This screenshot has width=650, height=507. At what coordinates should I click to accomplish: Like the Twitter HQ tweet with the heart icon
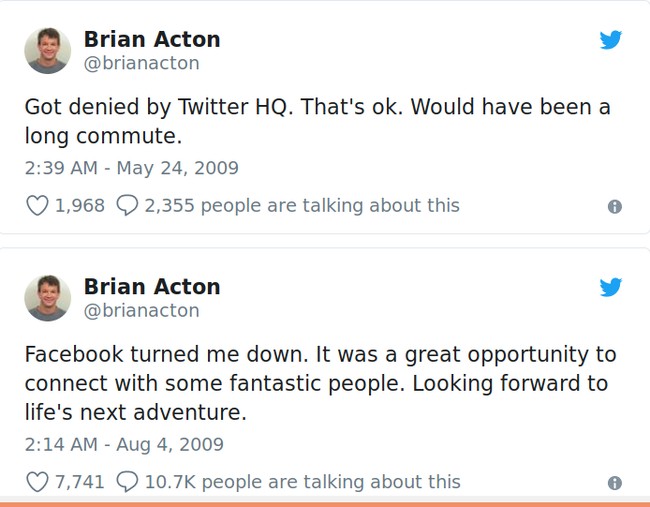(x=37, y=206)
